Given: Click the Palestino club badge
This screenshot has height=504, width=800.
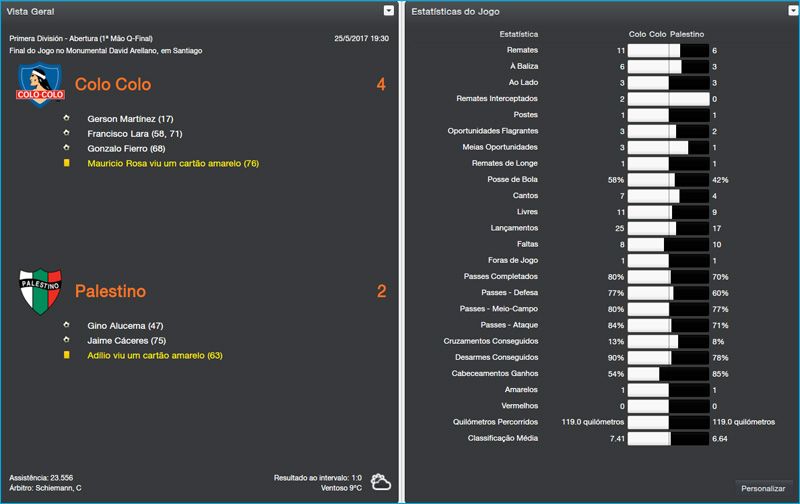Looking at the screenshot, I should [41, 291].
